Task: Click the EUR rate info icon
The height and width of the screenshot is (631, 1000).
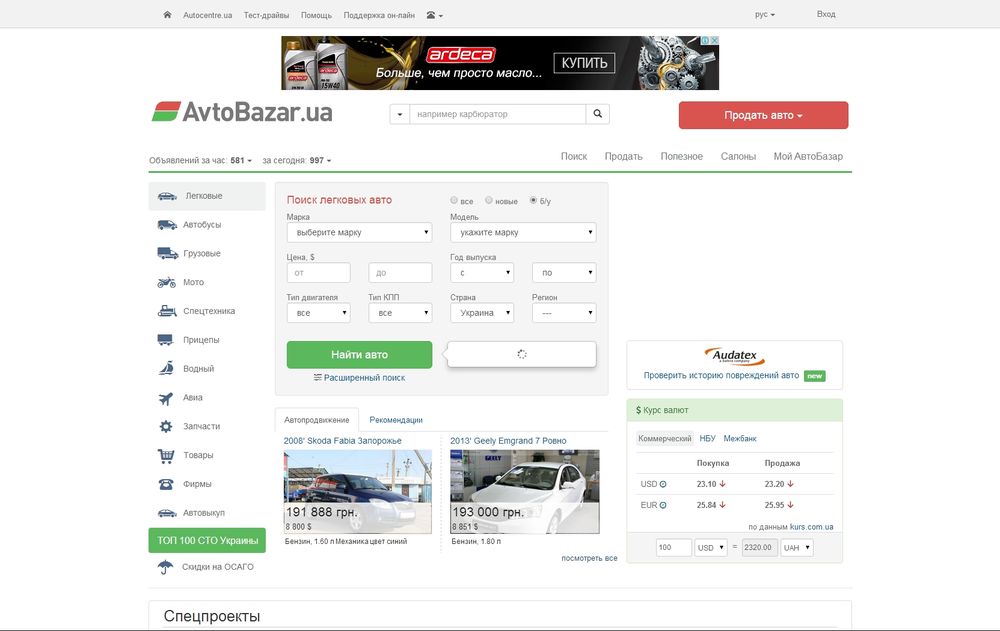Action: pyautogui.click(x=663, y=505)
